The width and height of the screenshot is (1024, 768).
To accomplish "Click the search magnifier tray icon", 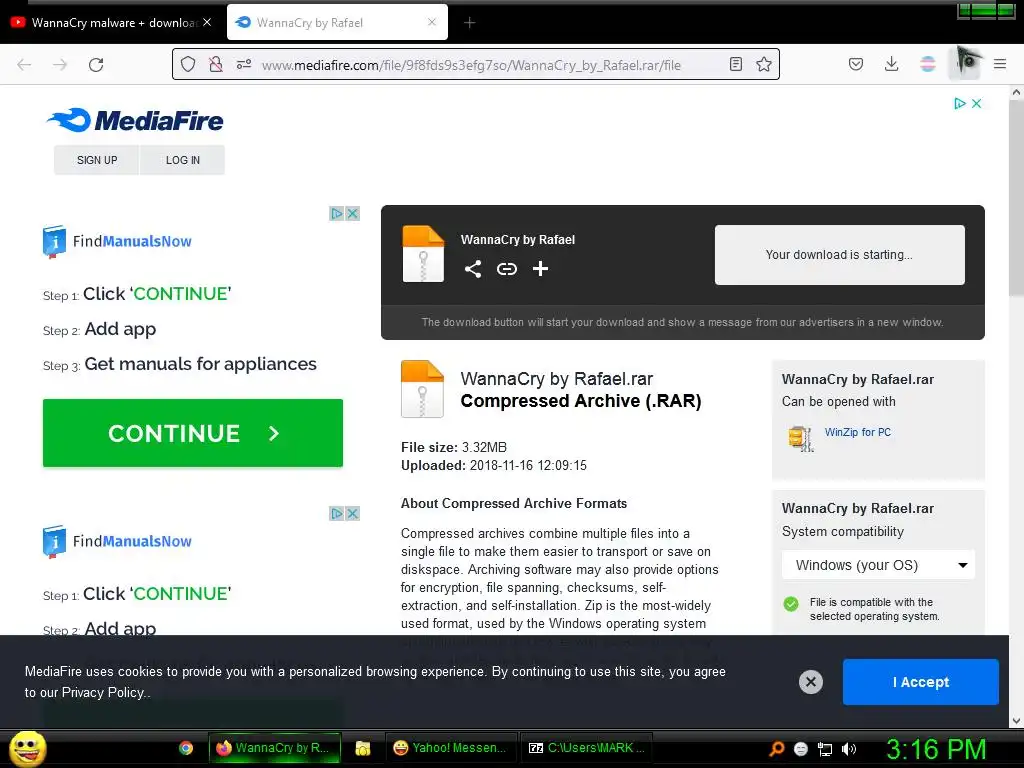I will (x=776, y=749).
